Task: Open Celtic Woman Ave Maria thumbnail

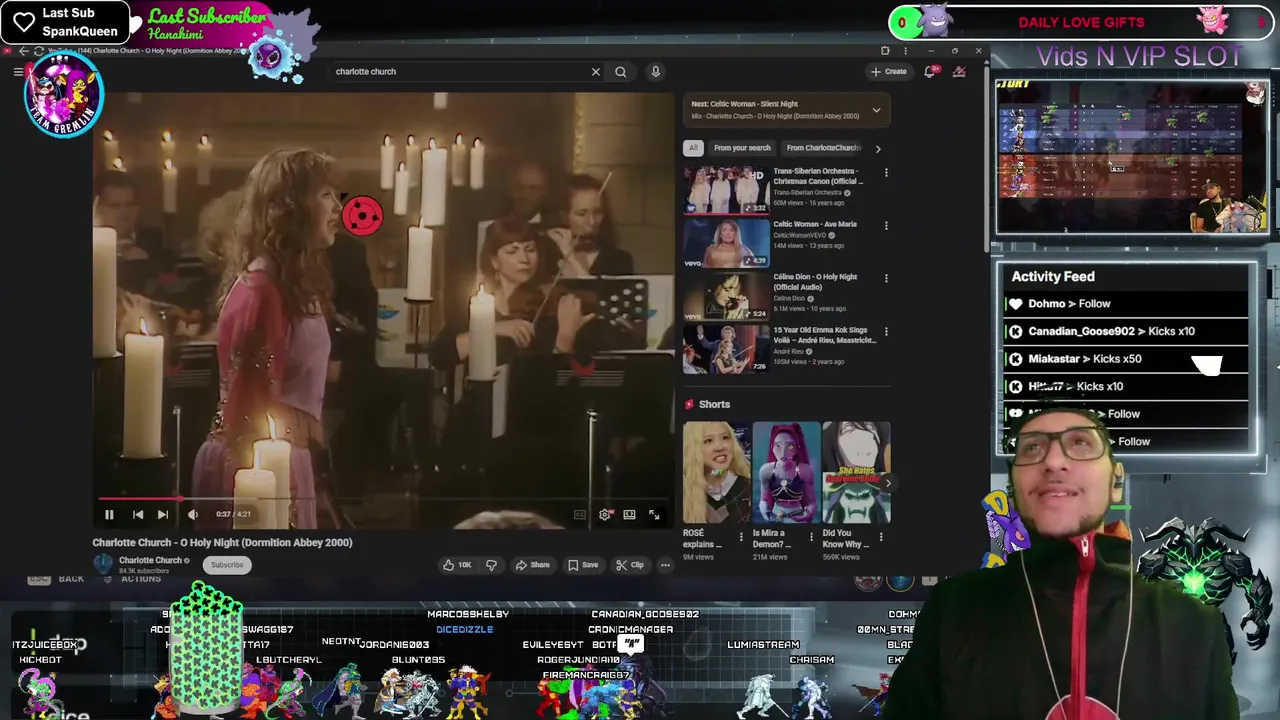Action: click(x=726, y=243)
